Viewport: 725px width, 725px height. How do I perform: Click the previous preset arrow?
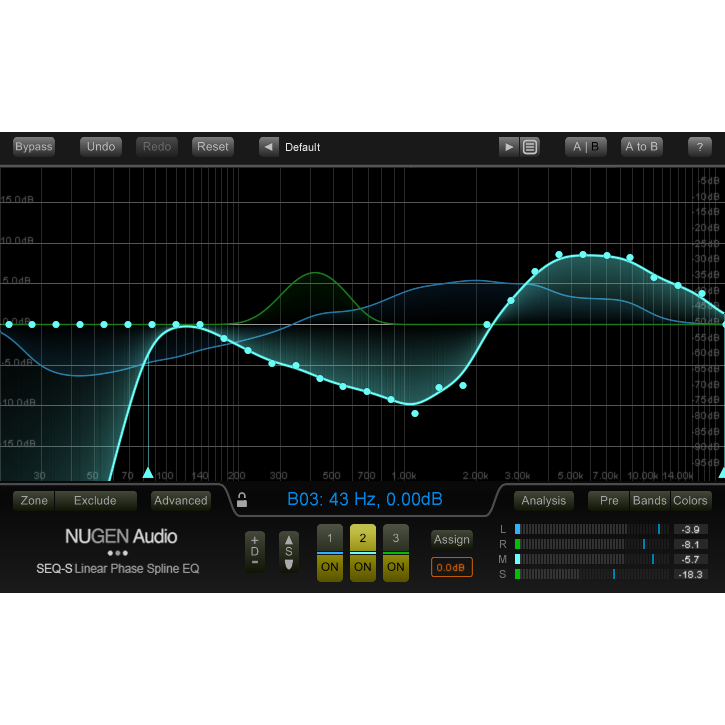pyautogui.click(x=268, y=147)
